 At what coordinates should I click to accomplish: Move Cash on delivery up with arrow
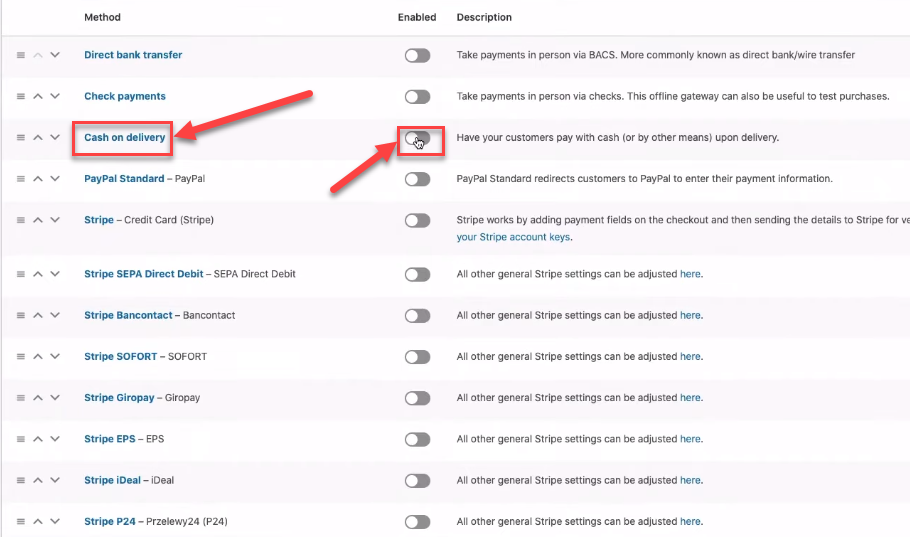38,138
